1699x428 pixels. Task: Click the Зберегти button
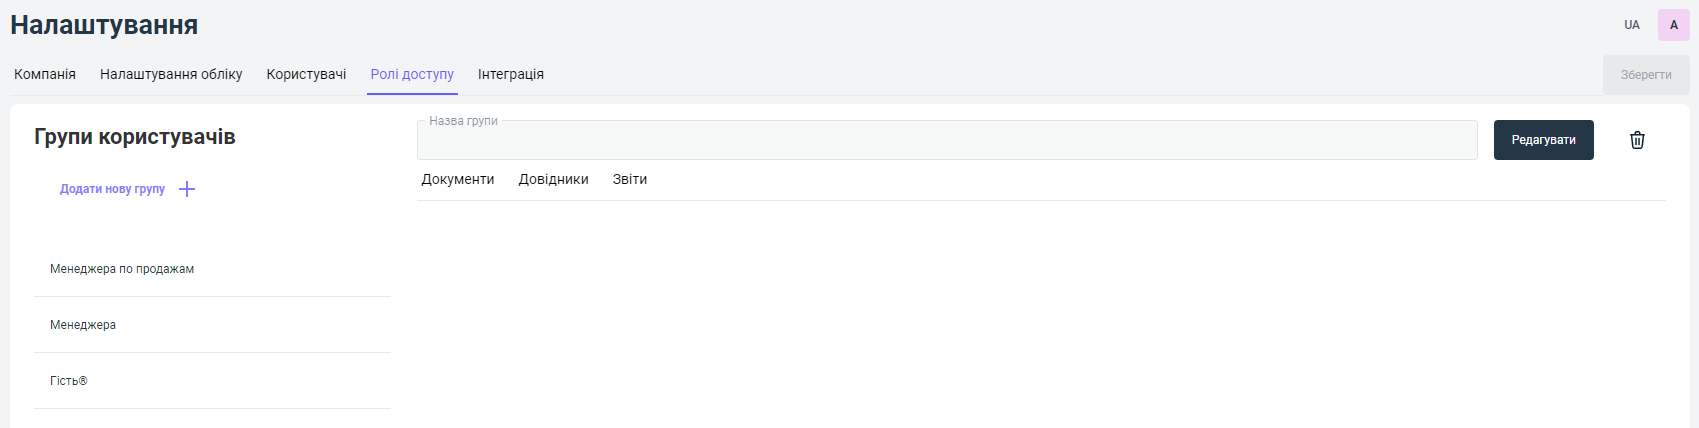click(x=1646, y=75)
